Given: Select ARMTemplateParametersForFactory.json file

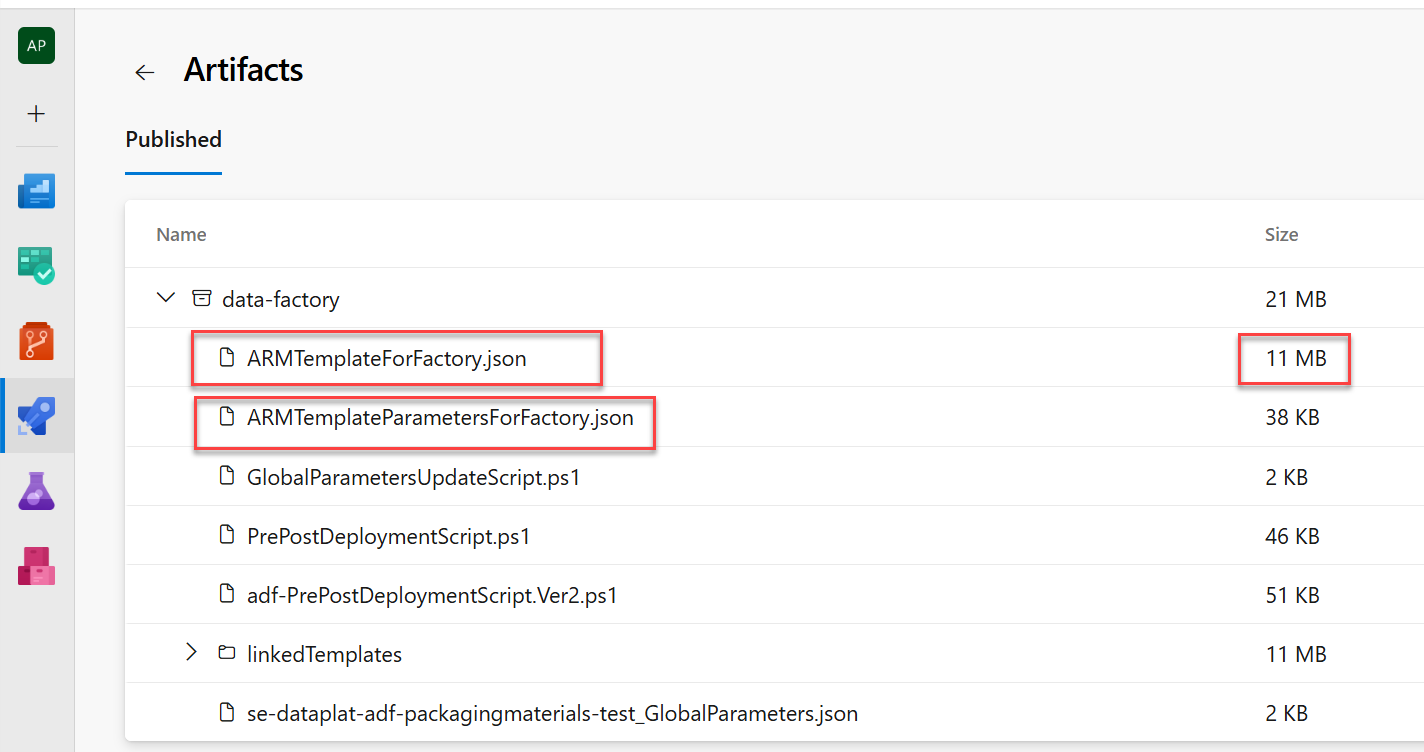Looking at the screenshot, I should [440, 418].
